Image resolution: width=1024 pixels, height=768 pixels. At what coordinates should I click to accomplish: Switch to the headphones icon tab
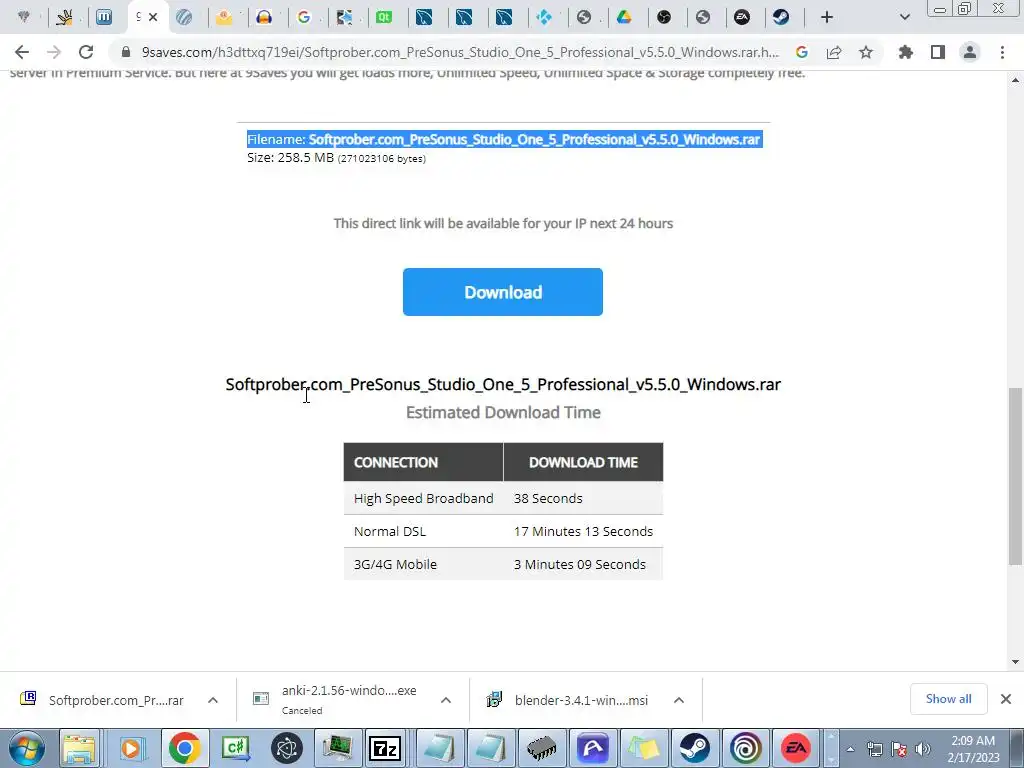coord(264,18)
